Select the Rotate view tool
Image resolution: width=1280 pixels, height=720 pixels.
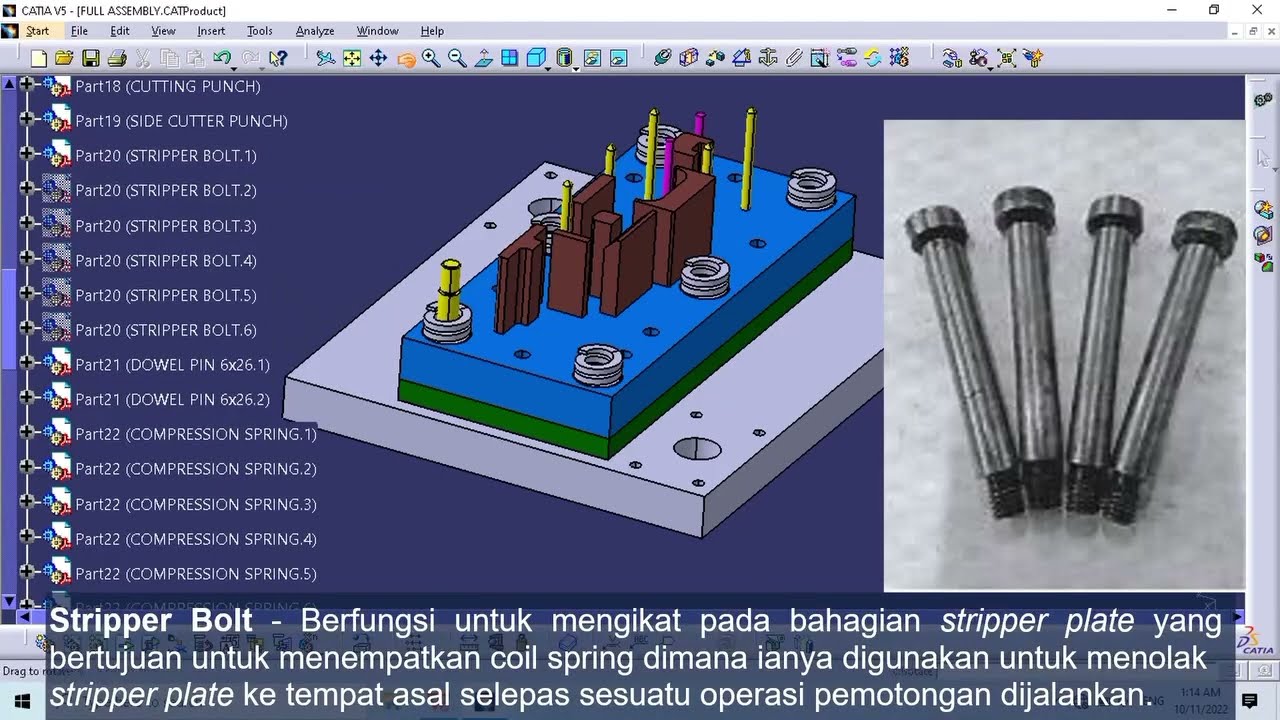pos(405,59)
